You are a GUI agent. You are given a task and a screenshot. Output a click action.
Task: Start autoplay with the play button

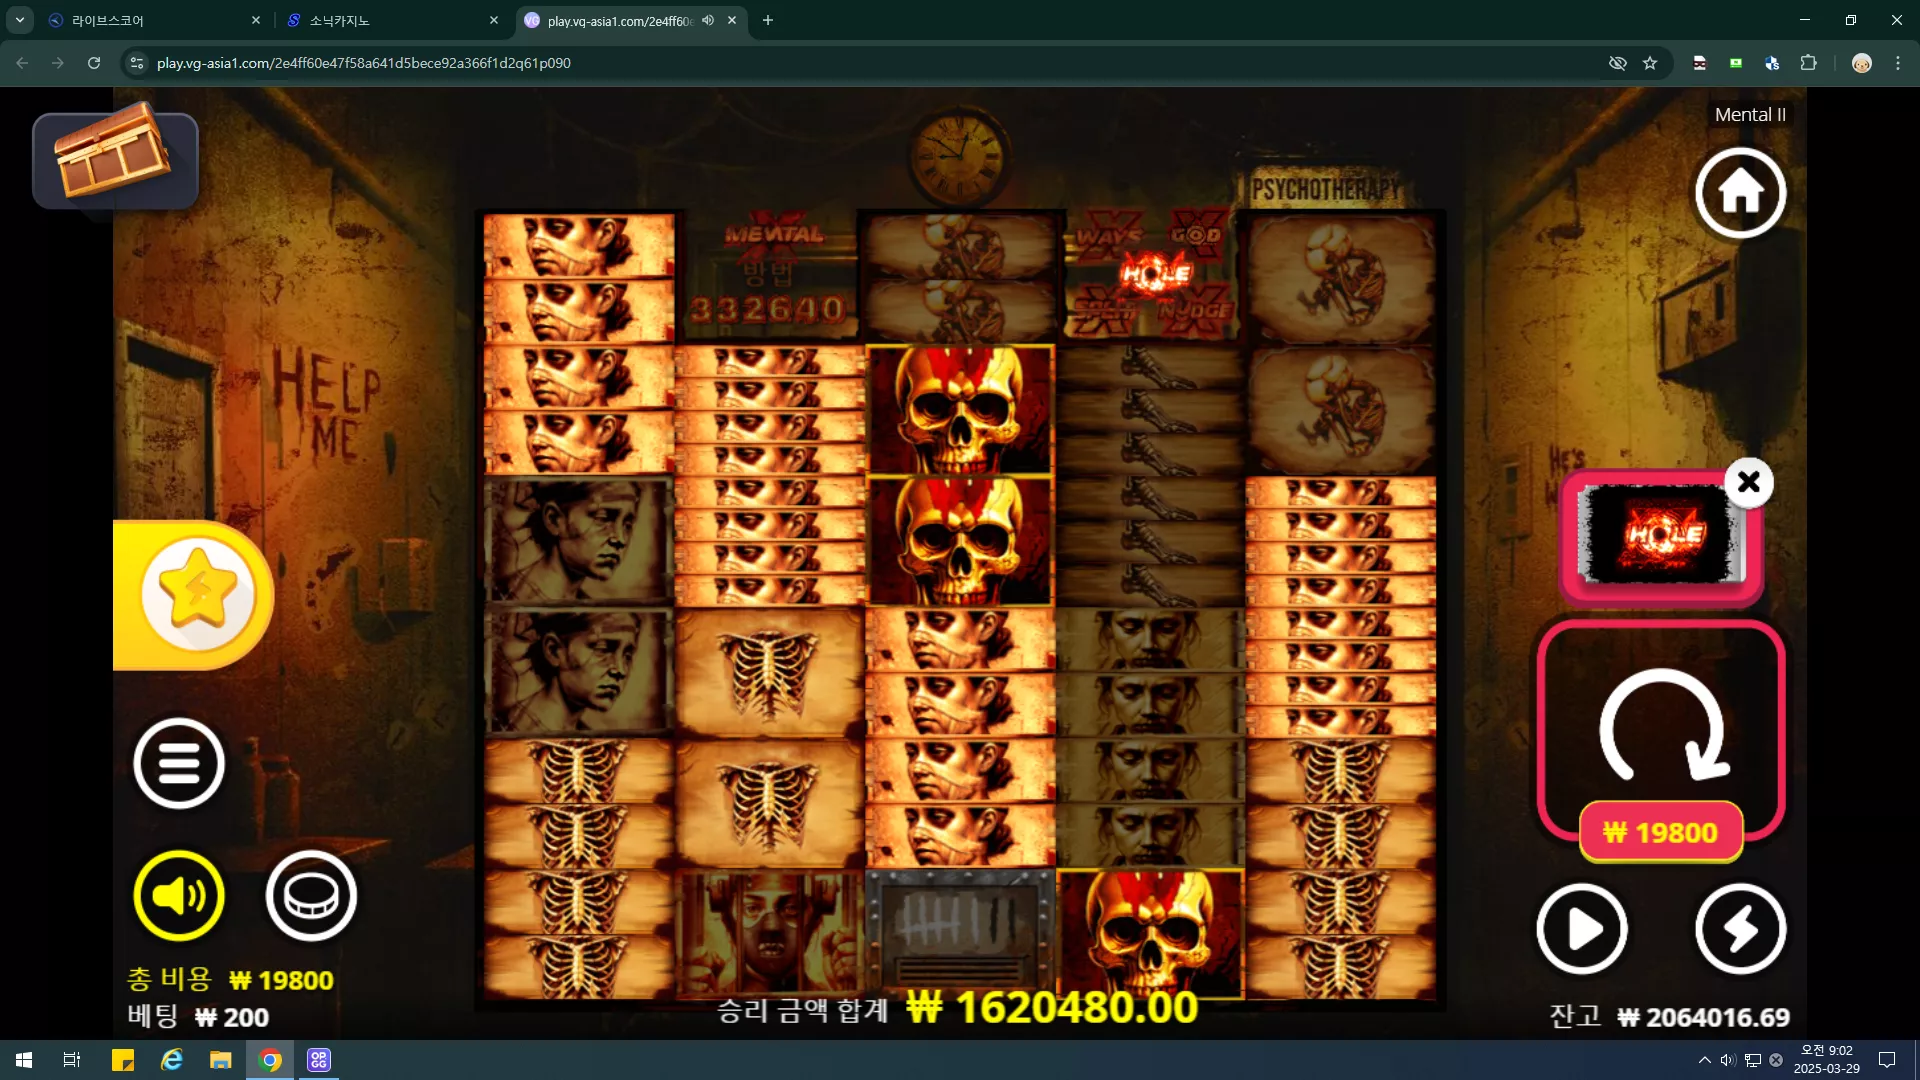tap(1582, 929)
